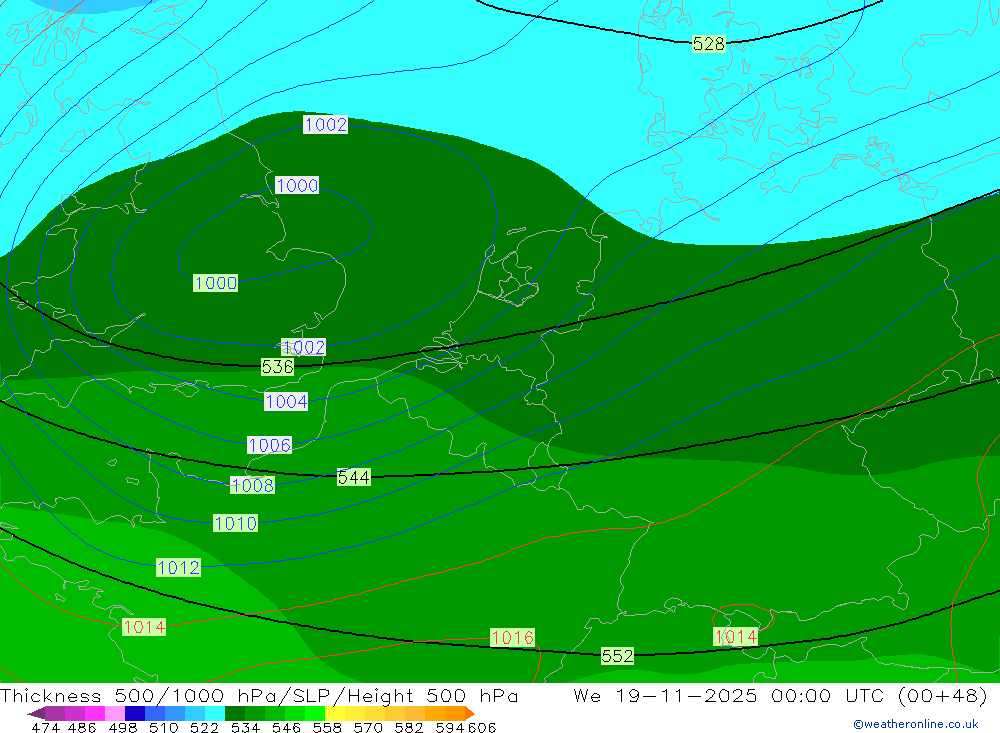
Task: Click the 552 height contour label
Action: point(617,656)
